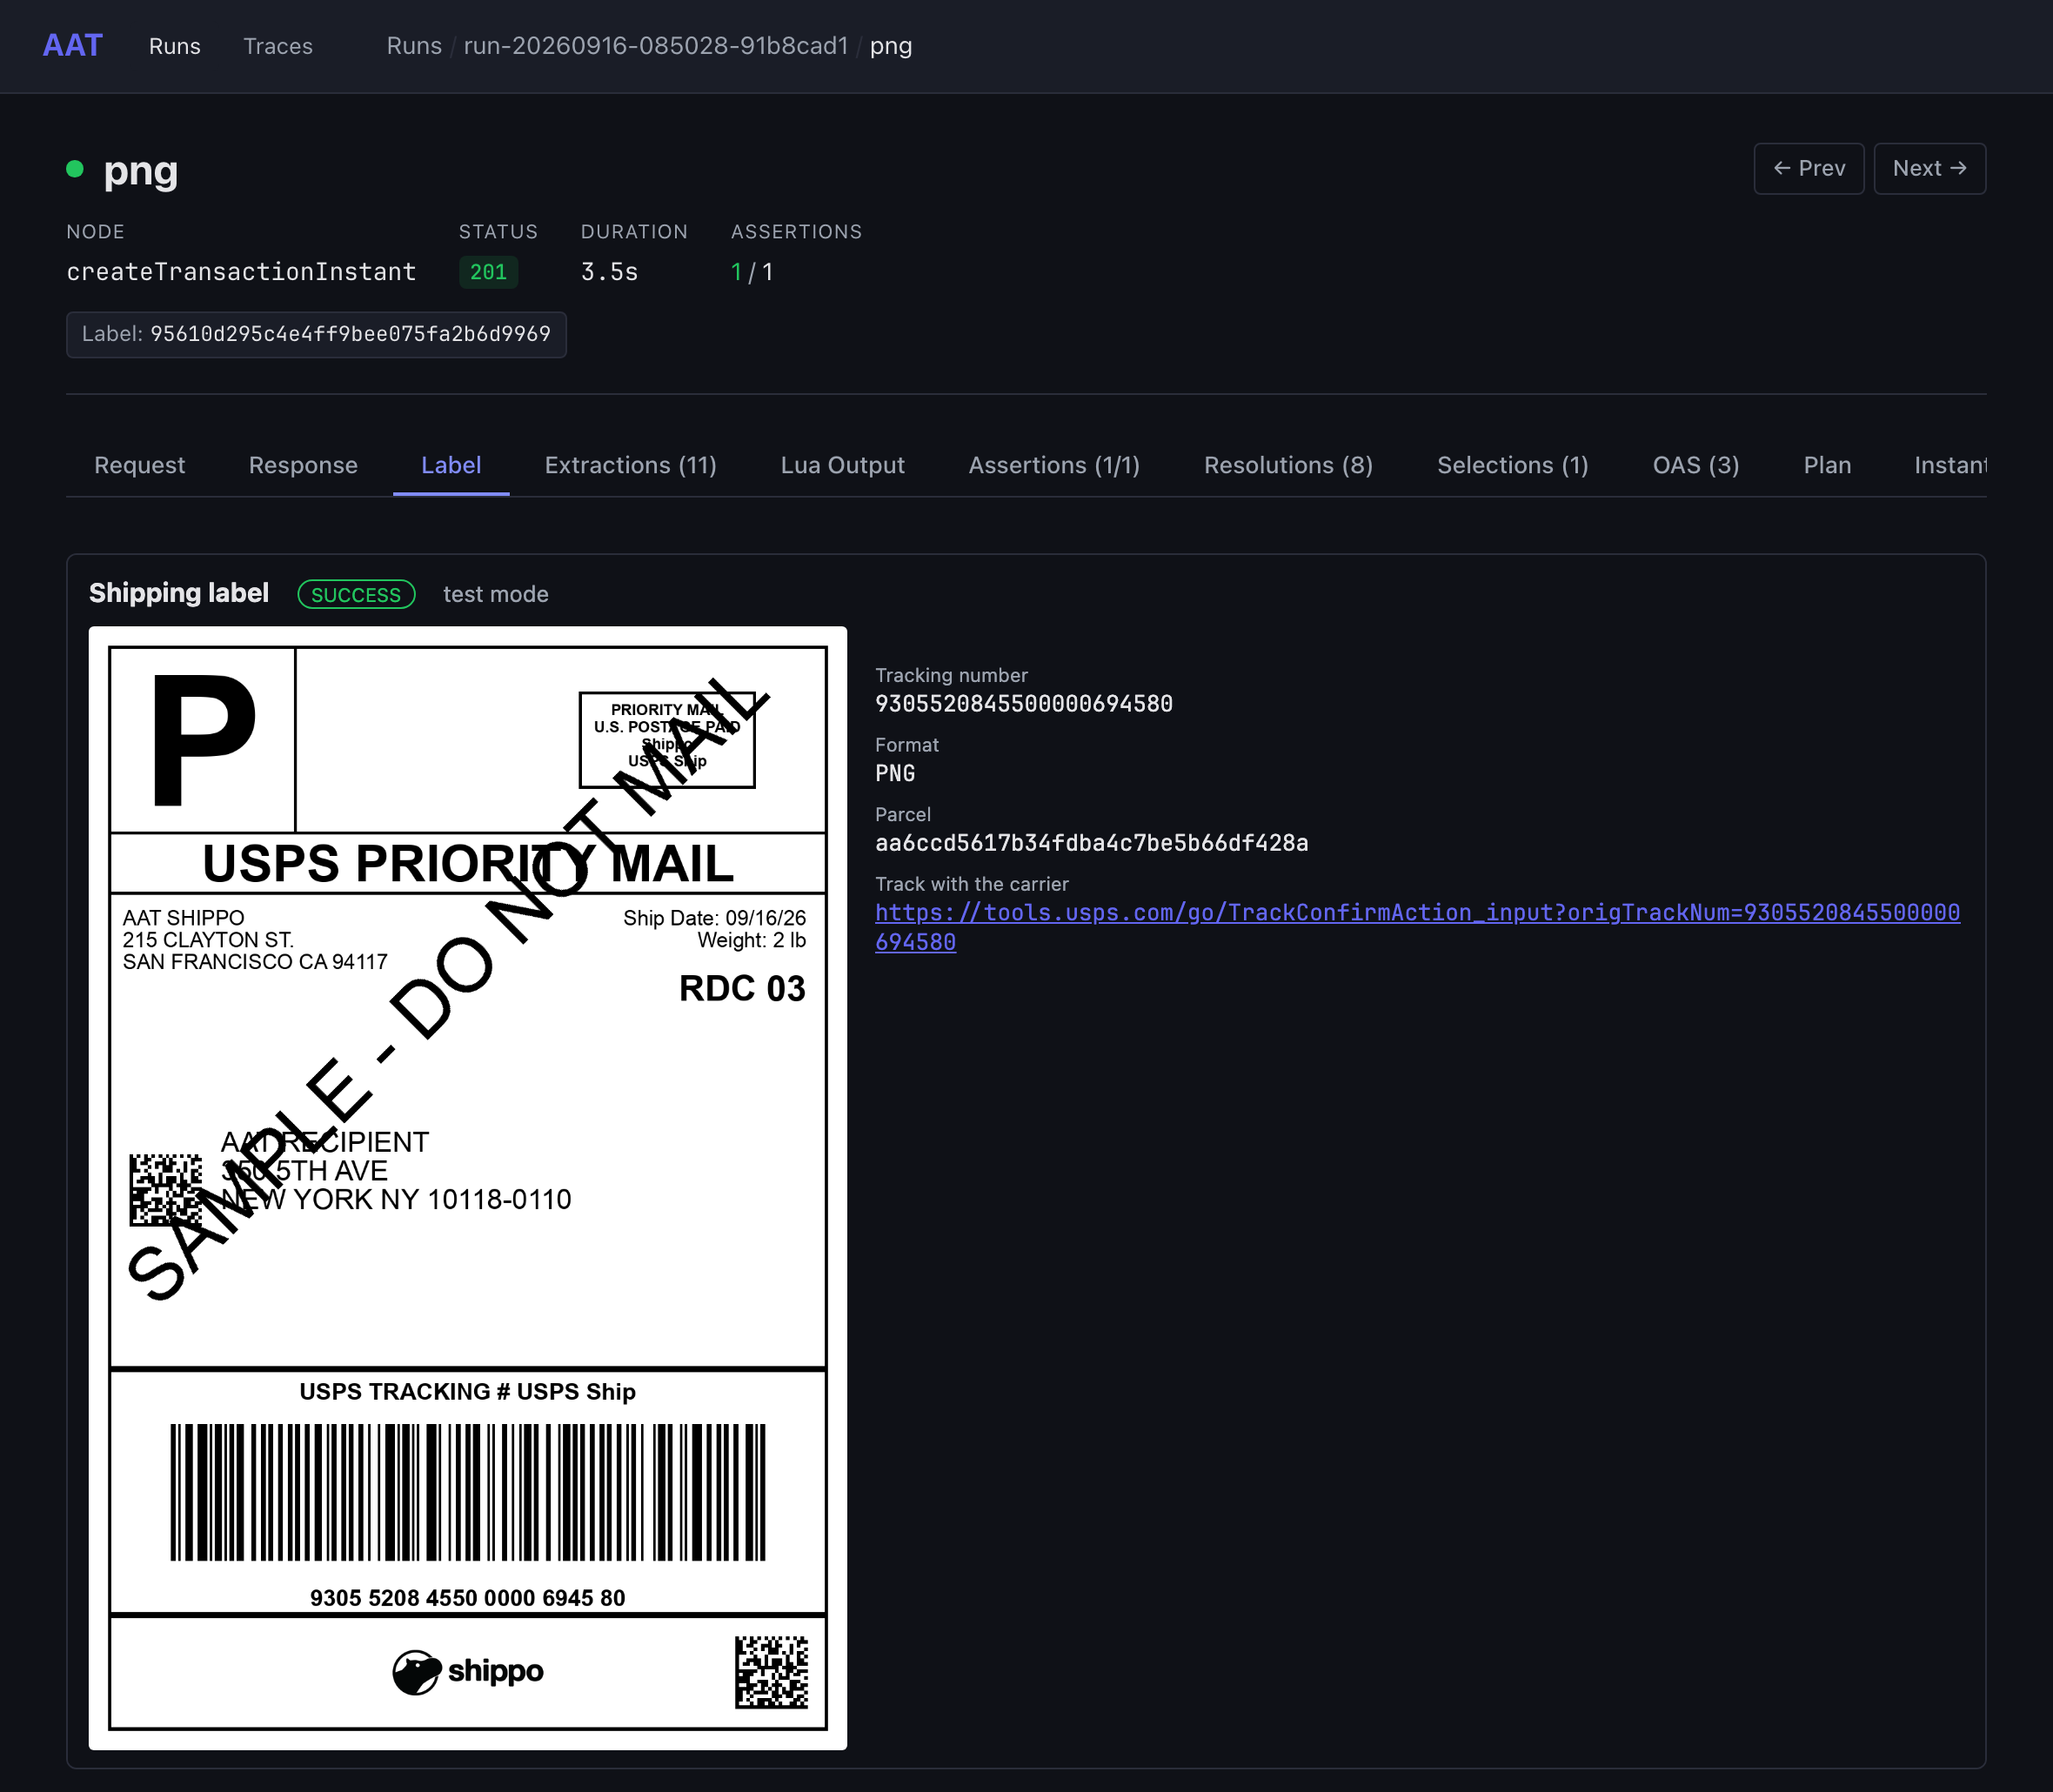The height and width of the screenshot is (1792, 2053).
Task: Open the Runs nav item
Action: tap(174, 46)
